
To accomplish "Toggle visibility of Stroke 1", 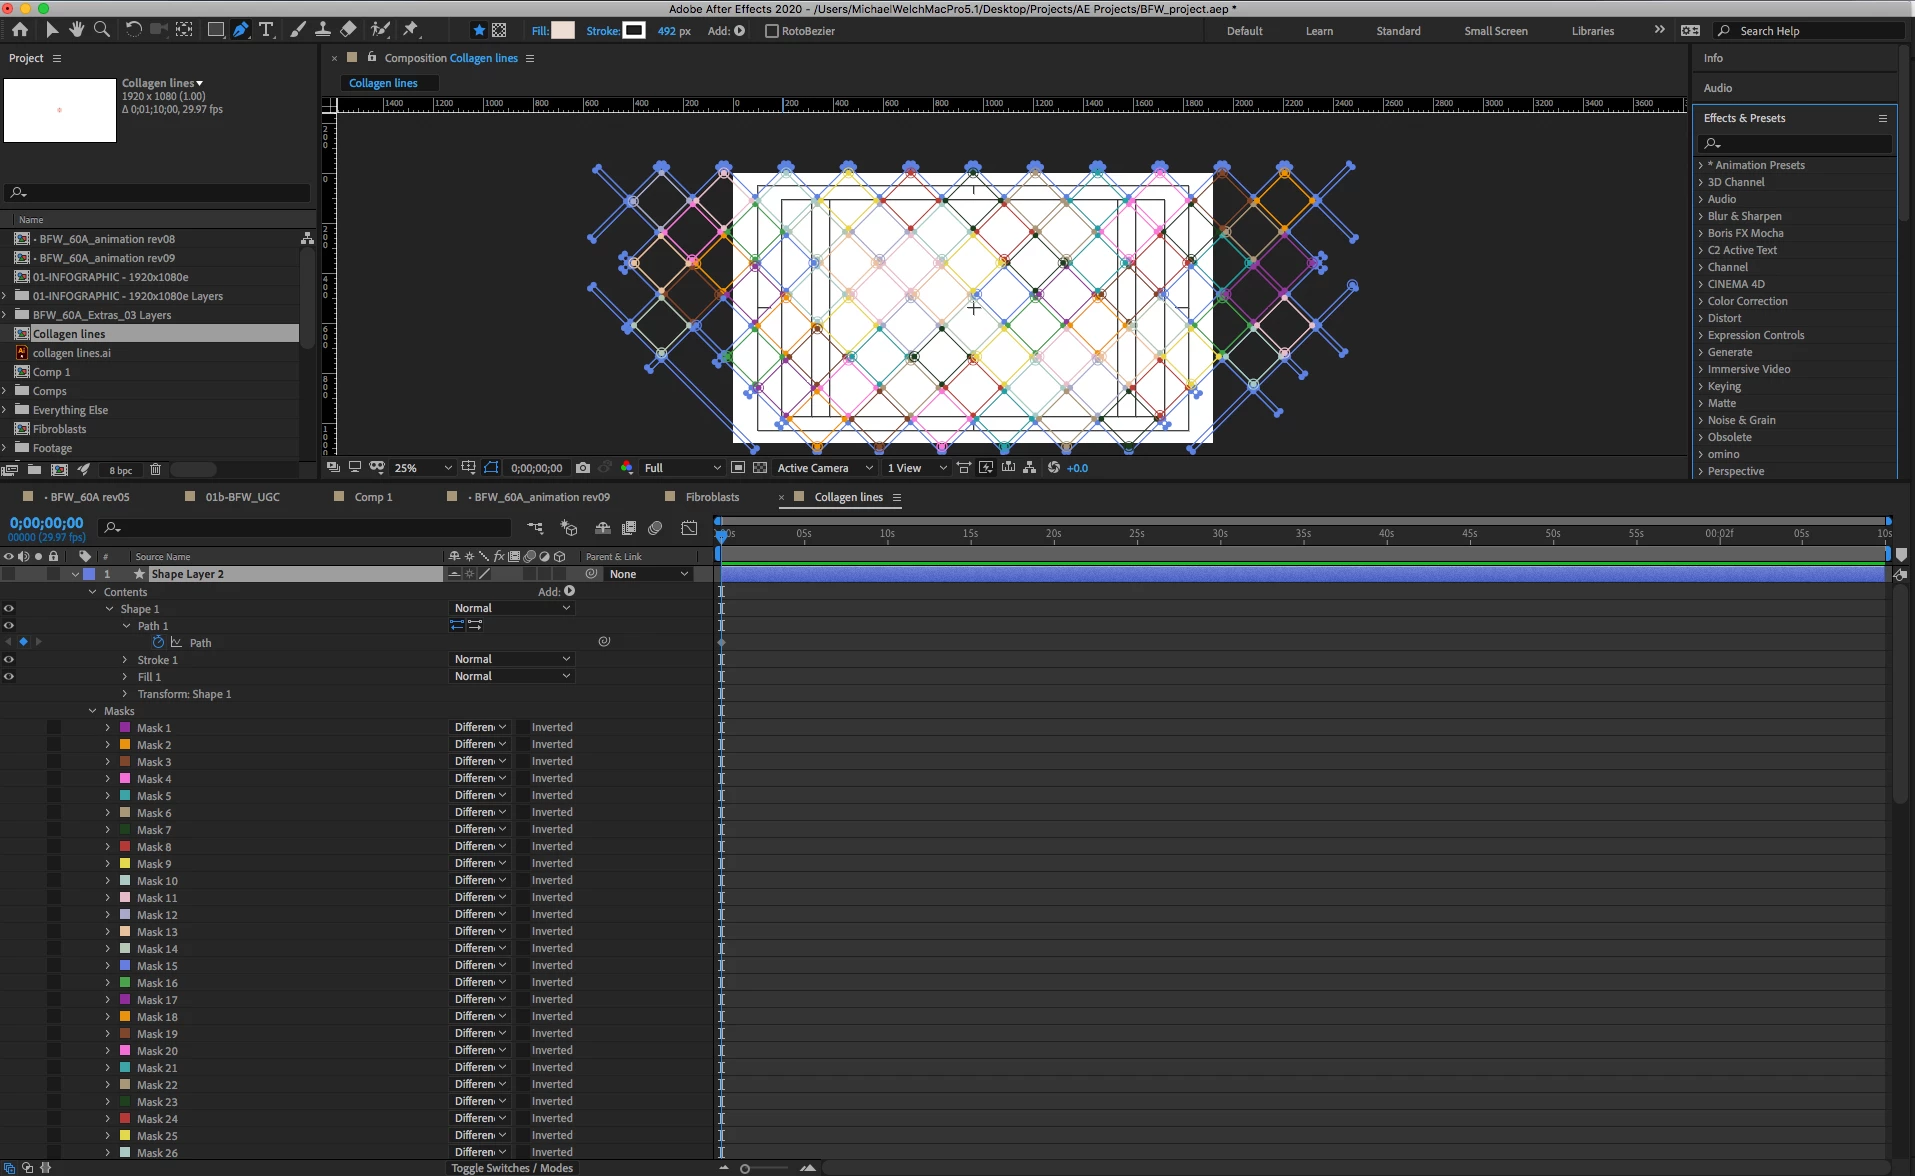I will point(9,659).
